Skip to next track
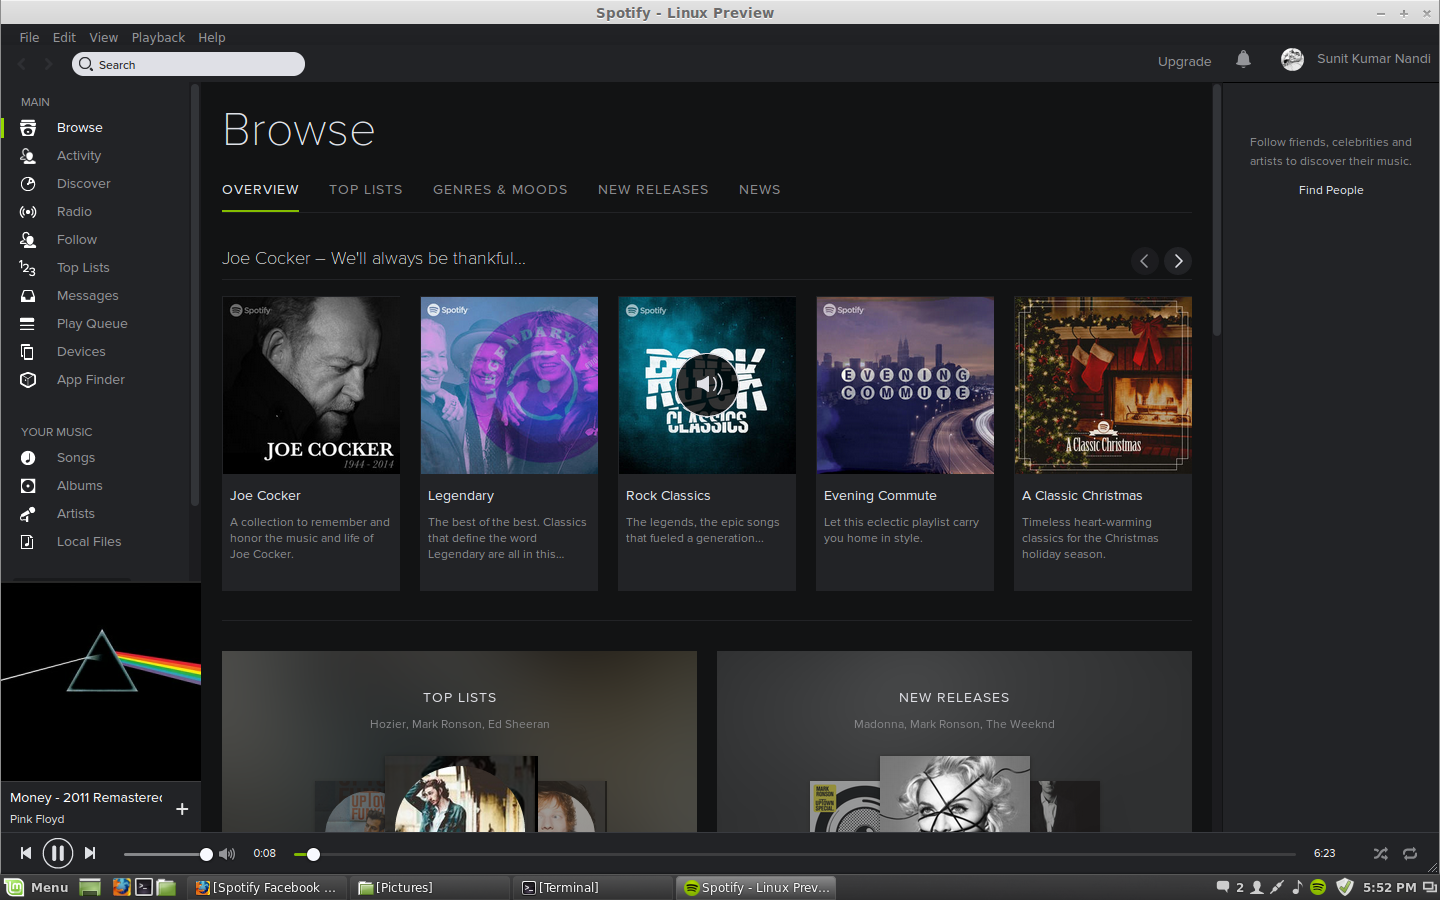The width and height of the screenshot is (1440, 900). (x=90, y=853)
